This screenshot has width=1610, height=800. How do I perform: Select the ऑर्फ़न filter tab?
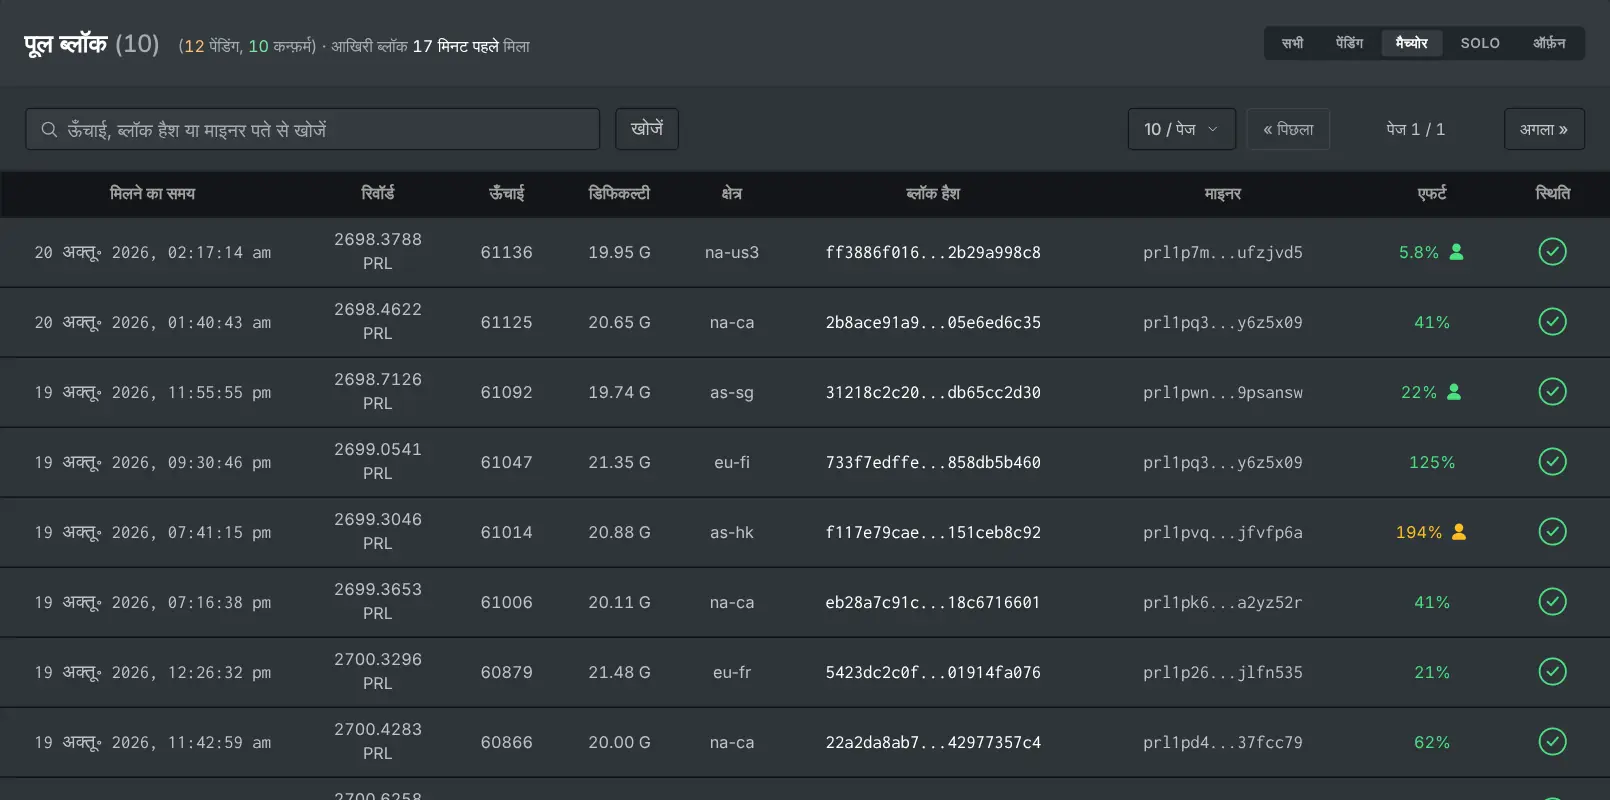tap(1549, 43)
